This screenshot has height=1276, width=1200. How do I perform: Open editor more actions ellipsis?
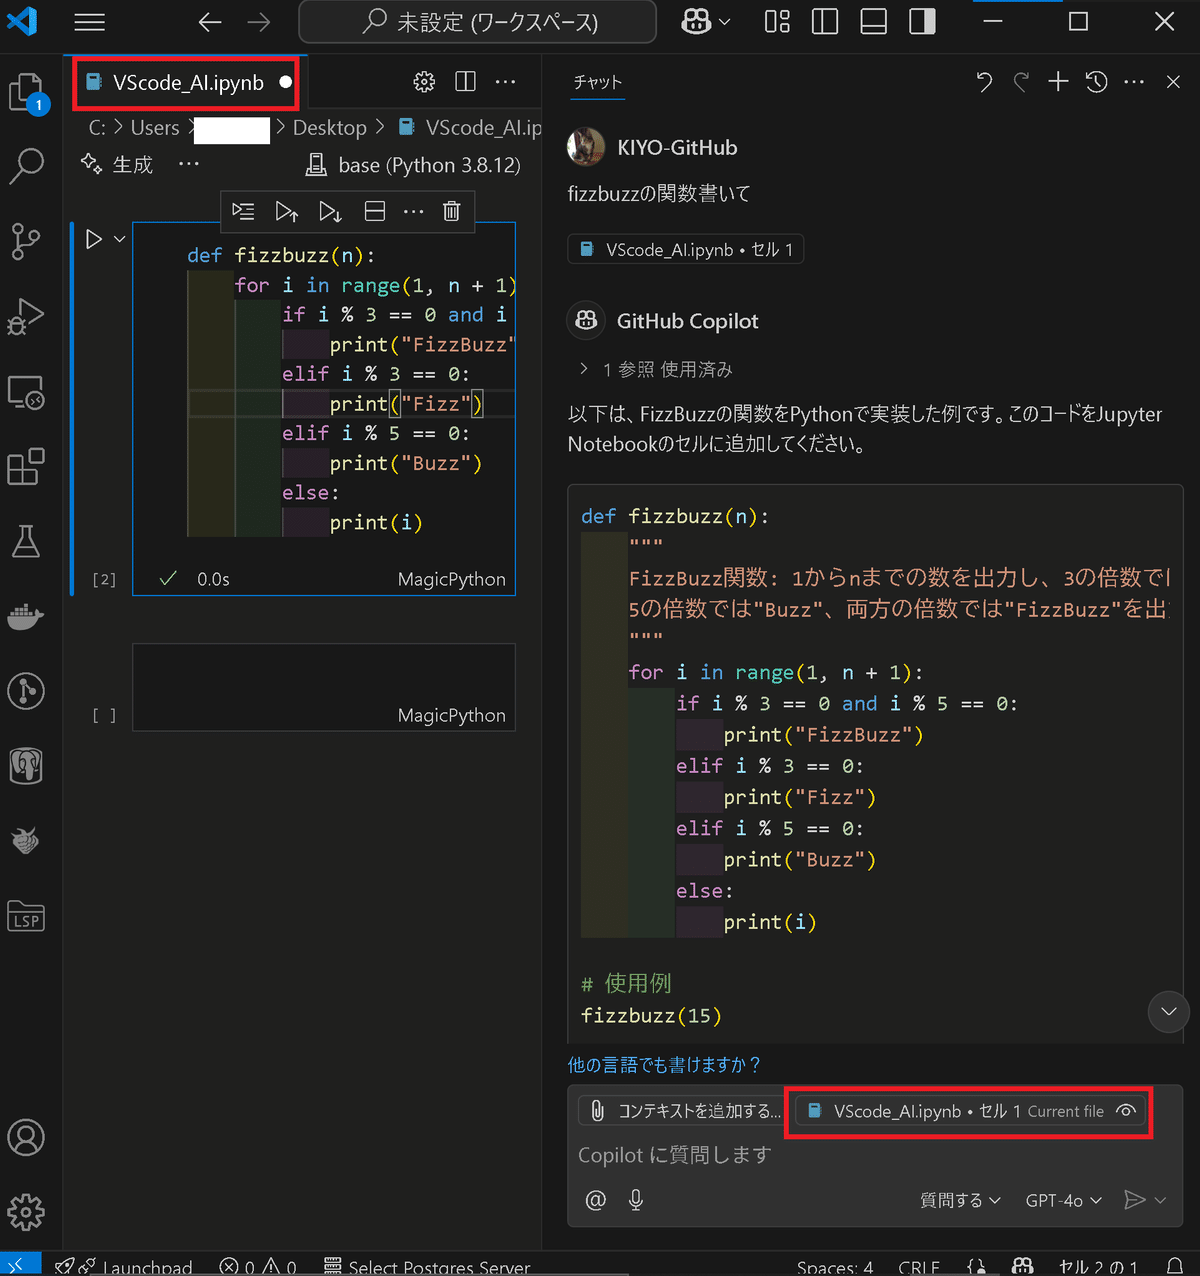click(x=506, y=82)
